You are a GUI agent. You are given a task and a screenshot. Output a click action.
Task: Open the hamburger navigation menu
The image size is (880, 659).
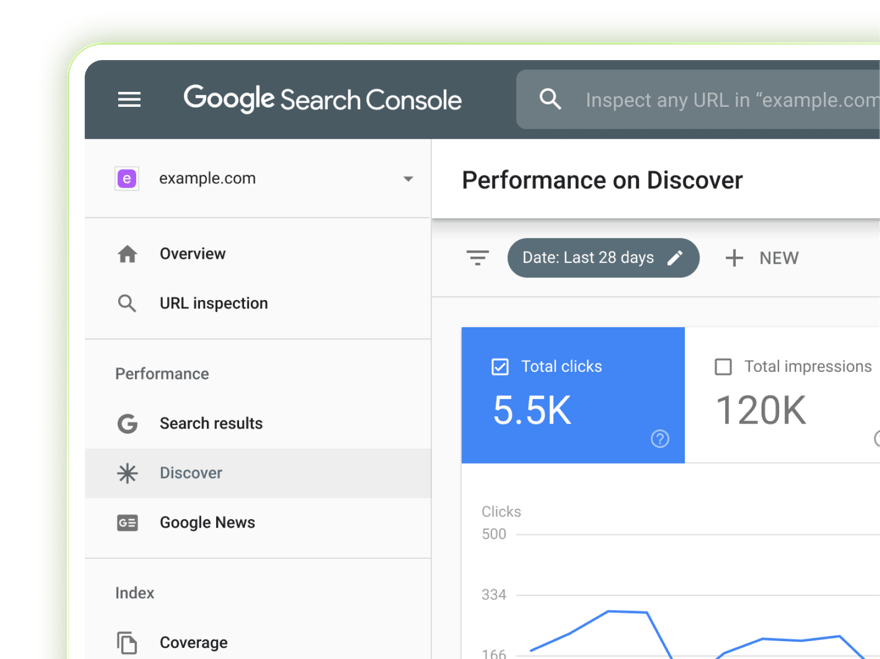point(129,100)
